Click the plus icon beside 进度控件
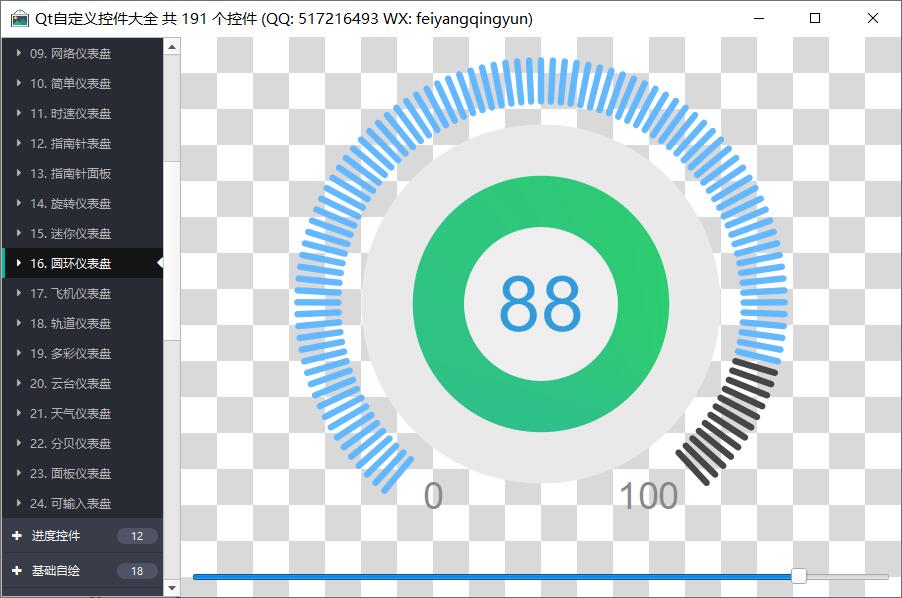Image resolution: width=902 pixels, height=598 pixels. (x=17, y=536)
